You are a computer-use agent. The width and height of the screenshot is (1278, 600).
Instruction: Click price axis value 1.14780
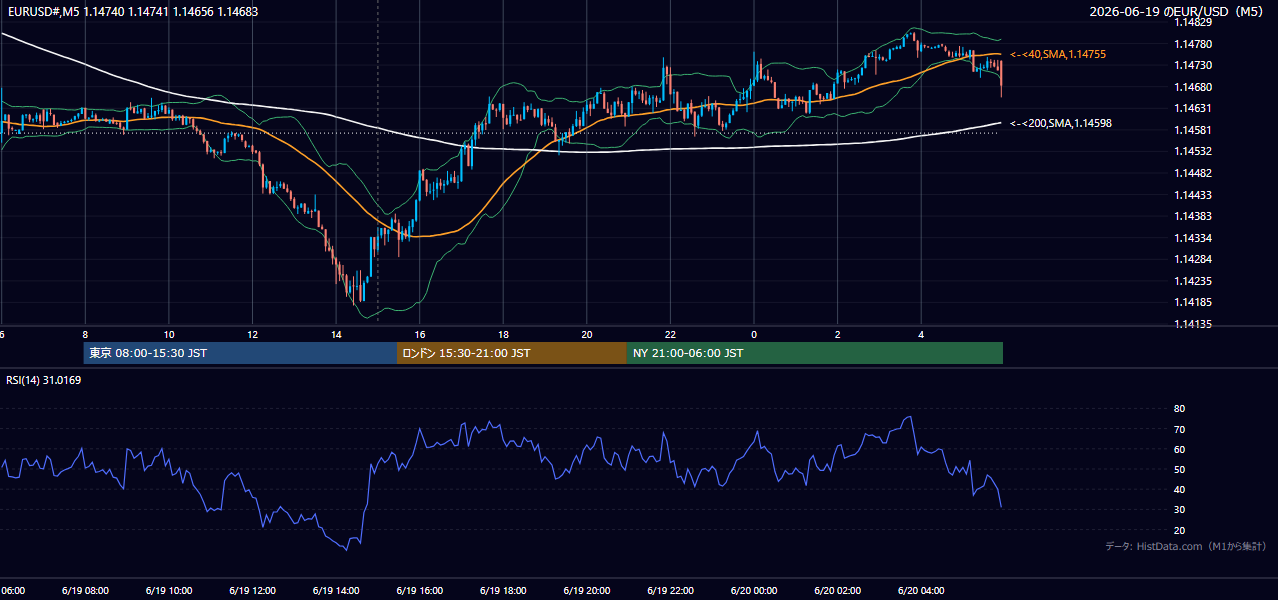(x=1192, y=44)
